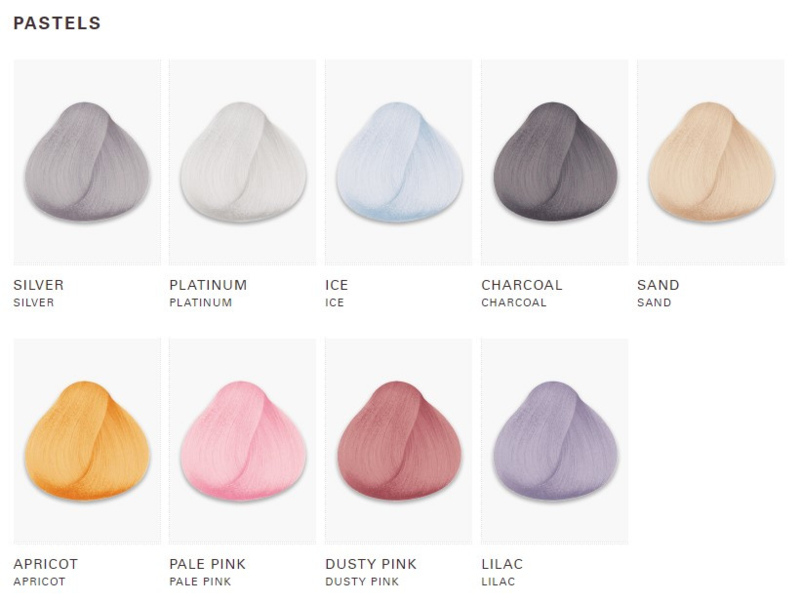Viewport: 800px width, 602px height.
Task: Open the SILVER product title link
Action: point(39,285)
